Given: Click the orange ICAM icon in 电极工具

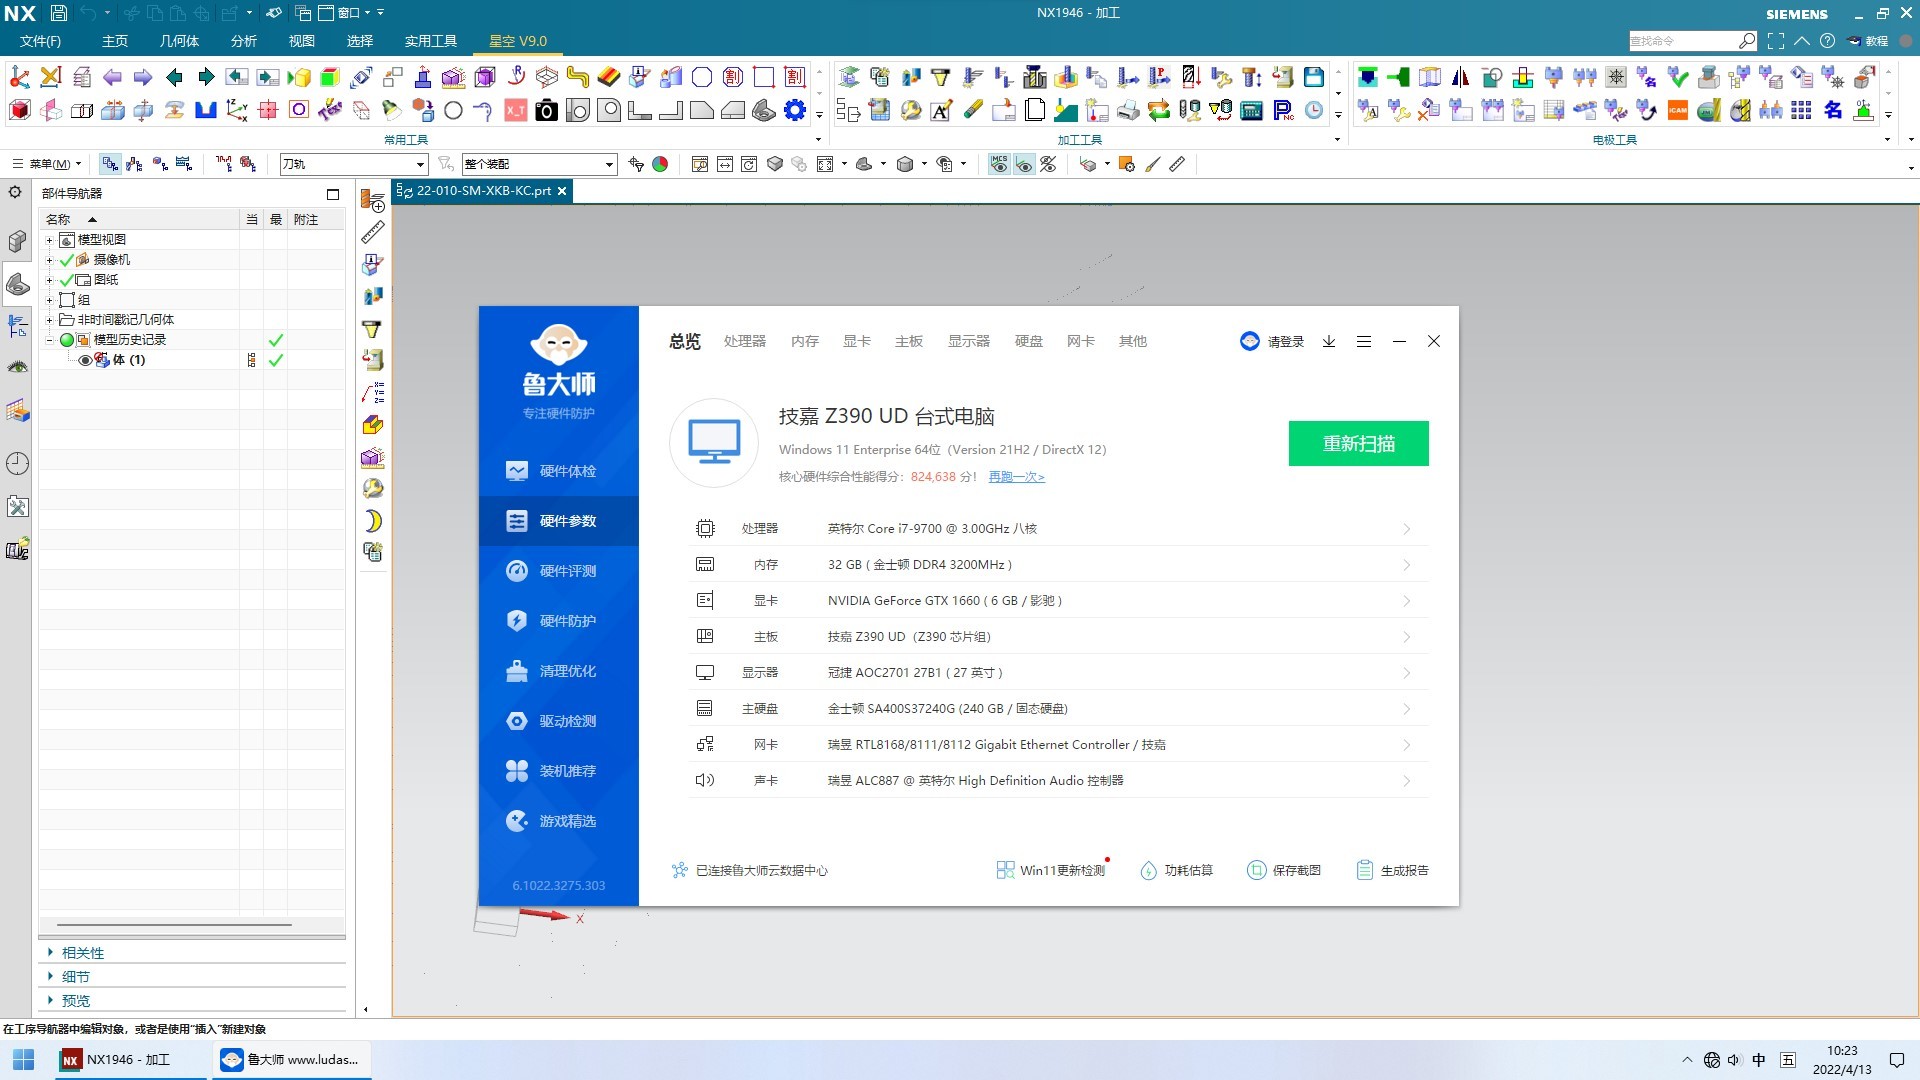Looking at the screenshot, I should (1678, 110).
